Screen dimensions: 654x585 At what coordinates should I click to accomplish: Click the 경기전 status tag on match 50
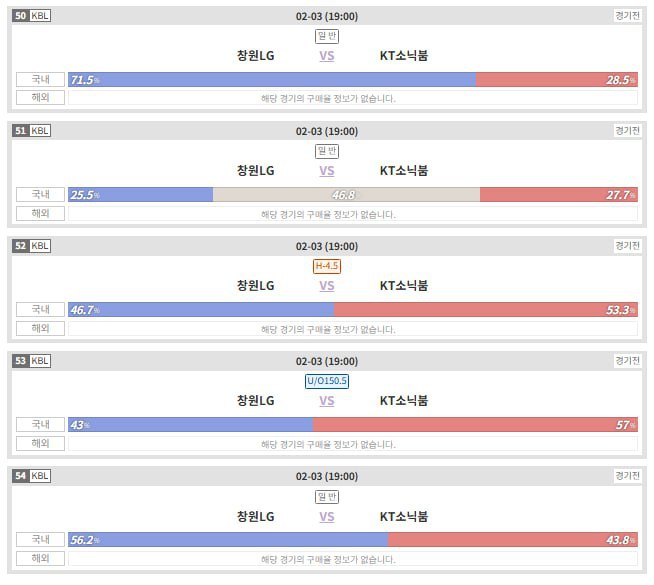point(628,15)
